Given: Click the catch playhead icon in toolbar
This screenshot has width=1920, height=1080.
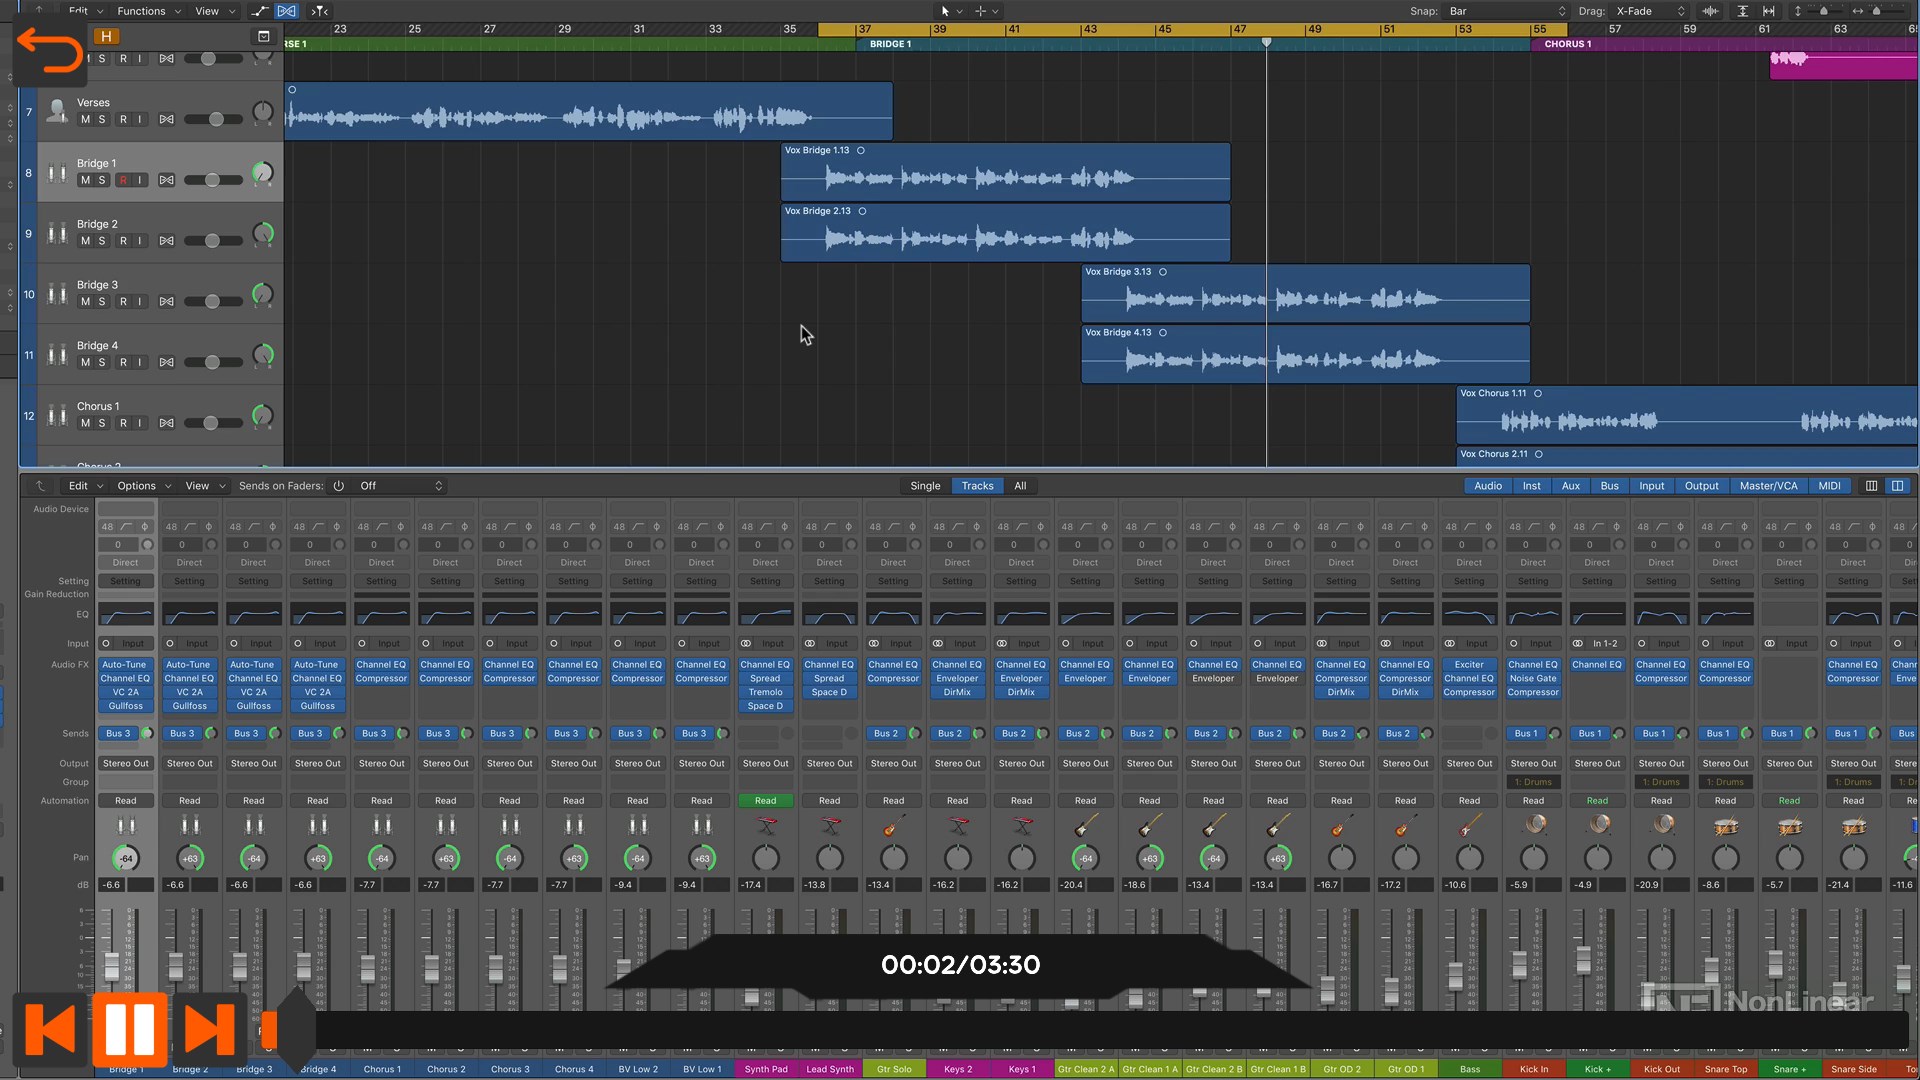Looking at the screenshot, I should click(319, 11).
